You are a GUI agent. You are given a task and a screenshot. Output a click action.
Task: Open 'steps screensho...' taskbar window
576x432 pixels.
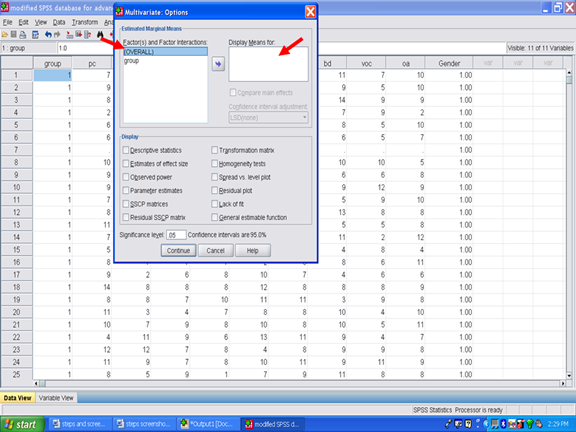click(144, 424)
